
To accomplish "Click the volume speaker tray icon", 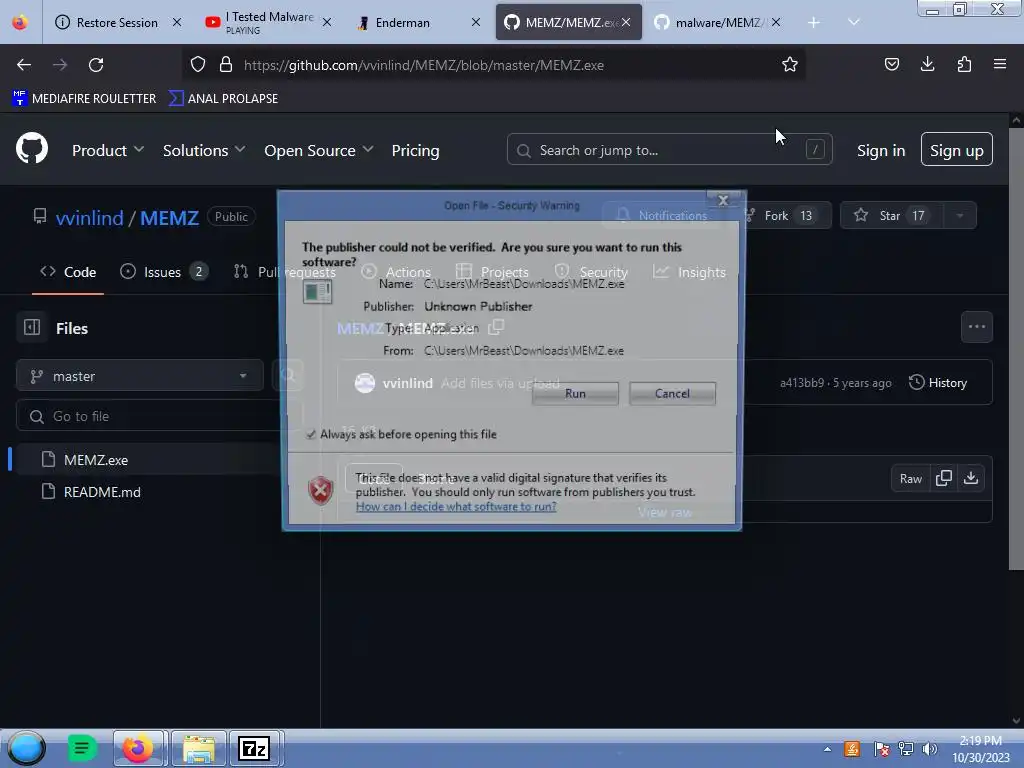I will coord(930,749).
